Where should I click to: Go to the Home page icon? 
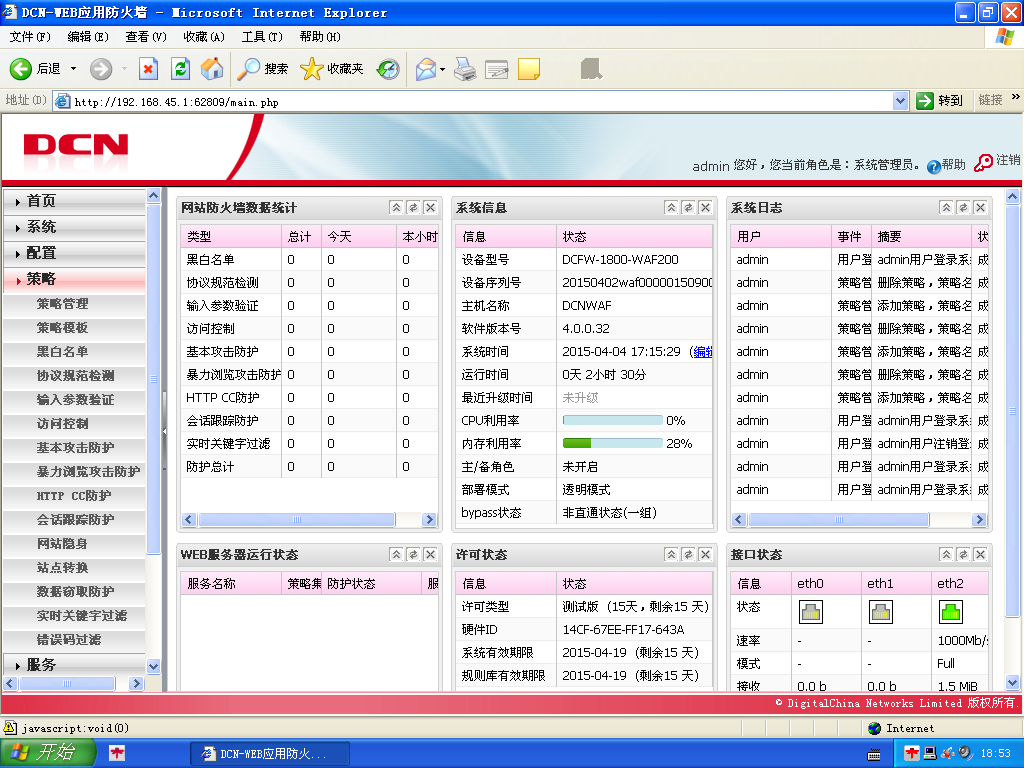point(212,69)
